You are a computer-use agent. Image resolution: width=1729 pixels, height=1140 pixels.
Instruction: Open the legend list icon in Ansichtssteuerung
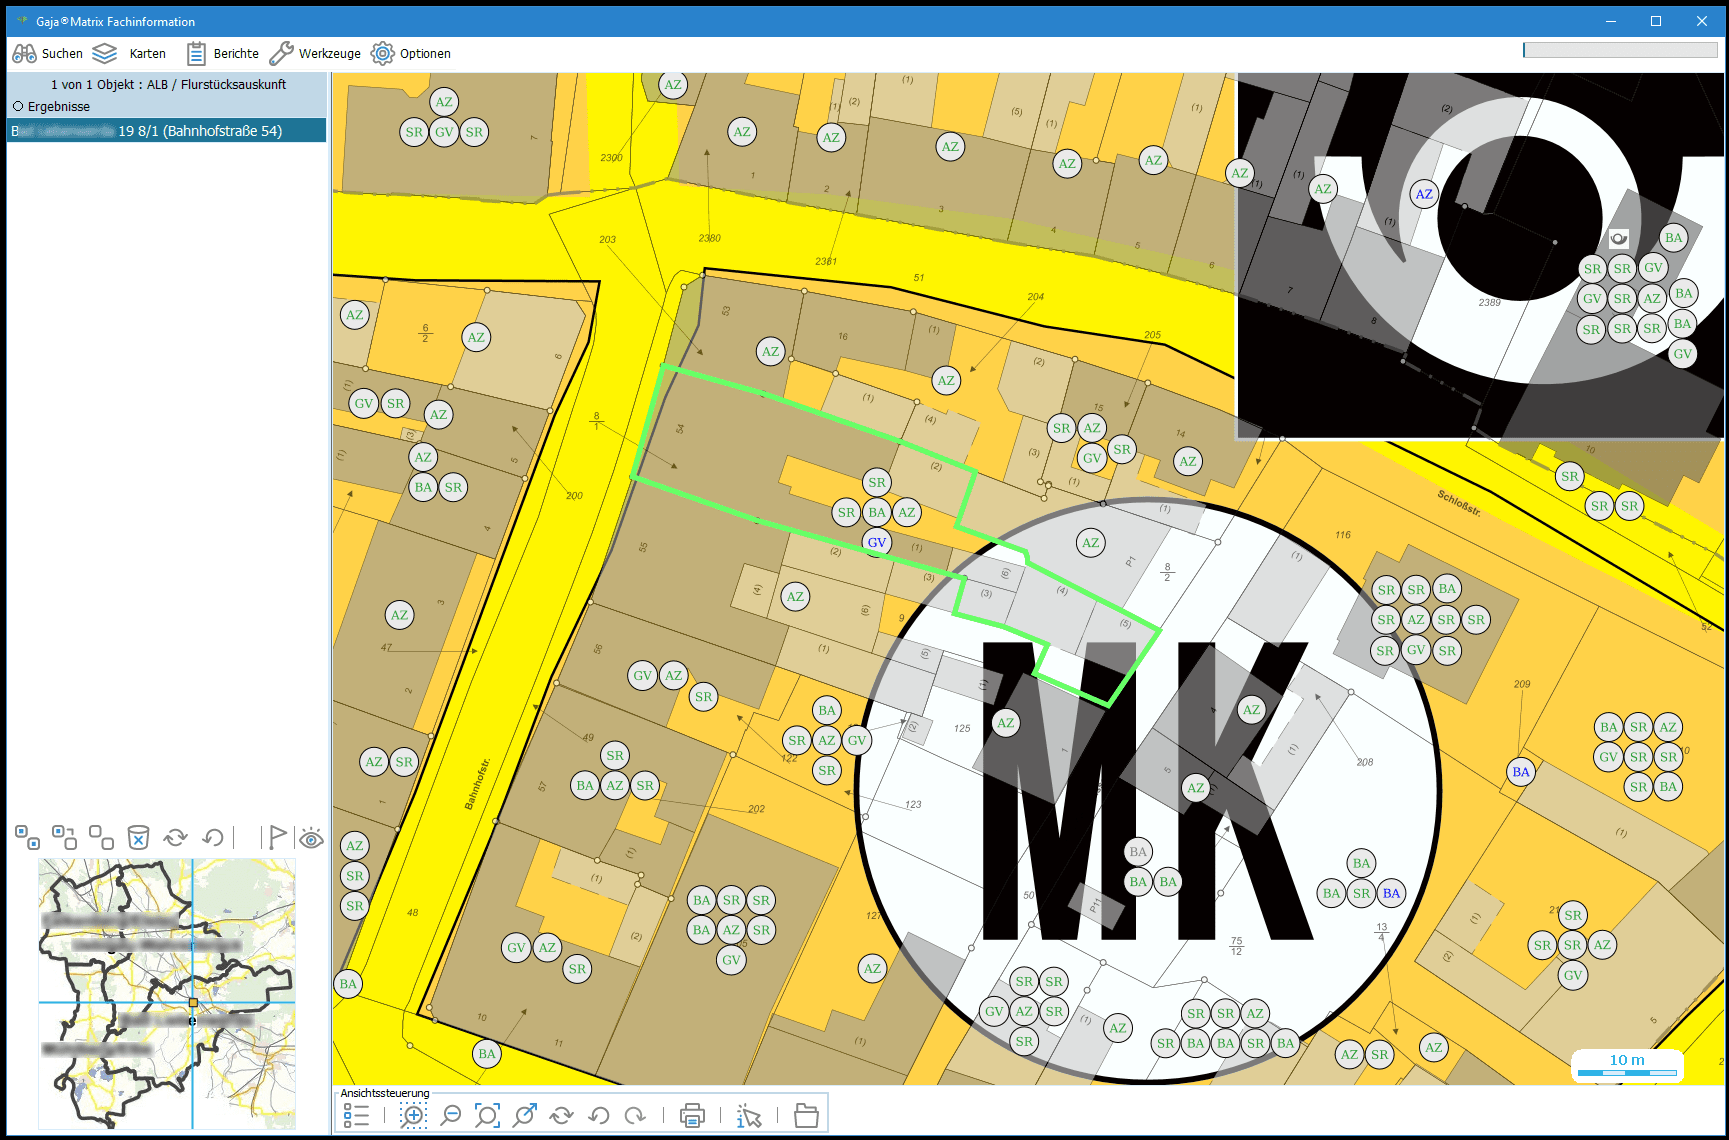pos(356,1115)
